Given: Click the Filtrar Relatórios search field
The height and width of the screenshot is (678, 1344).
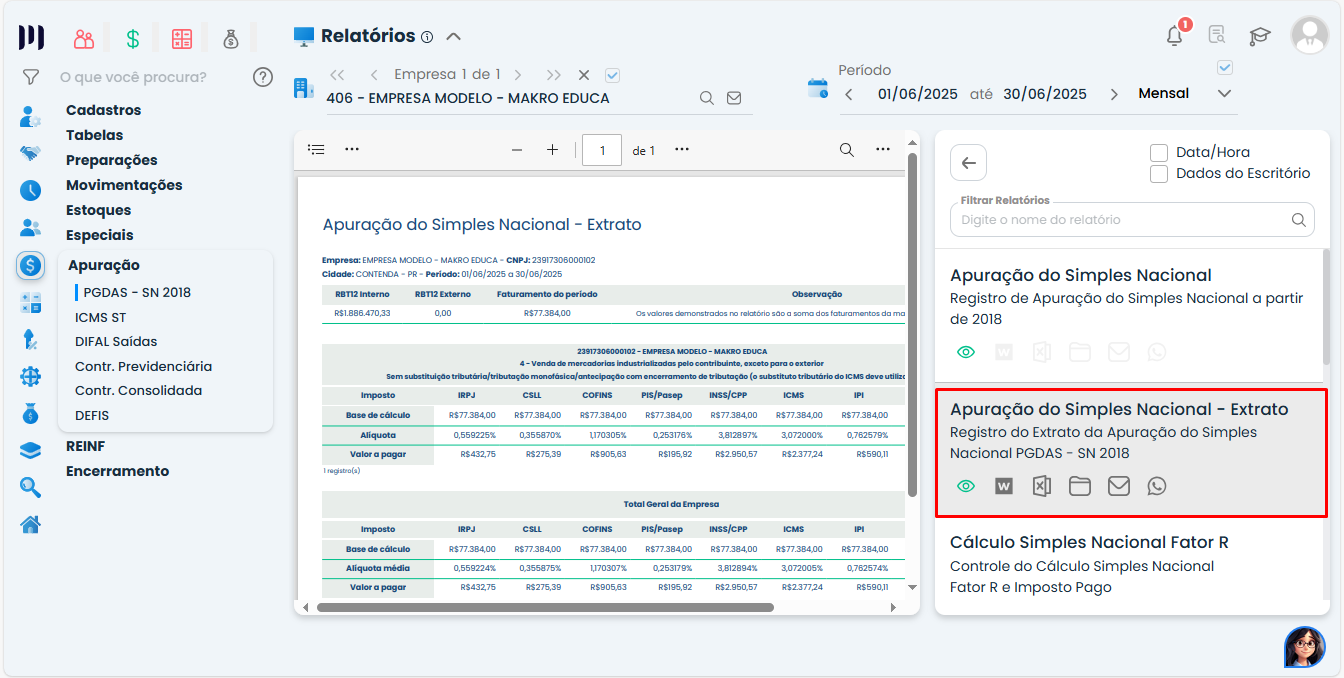Looking at the screenshot, I should [1120, 220].
